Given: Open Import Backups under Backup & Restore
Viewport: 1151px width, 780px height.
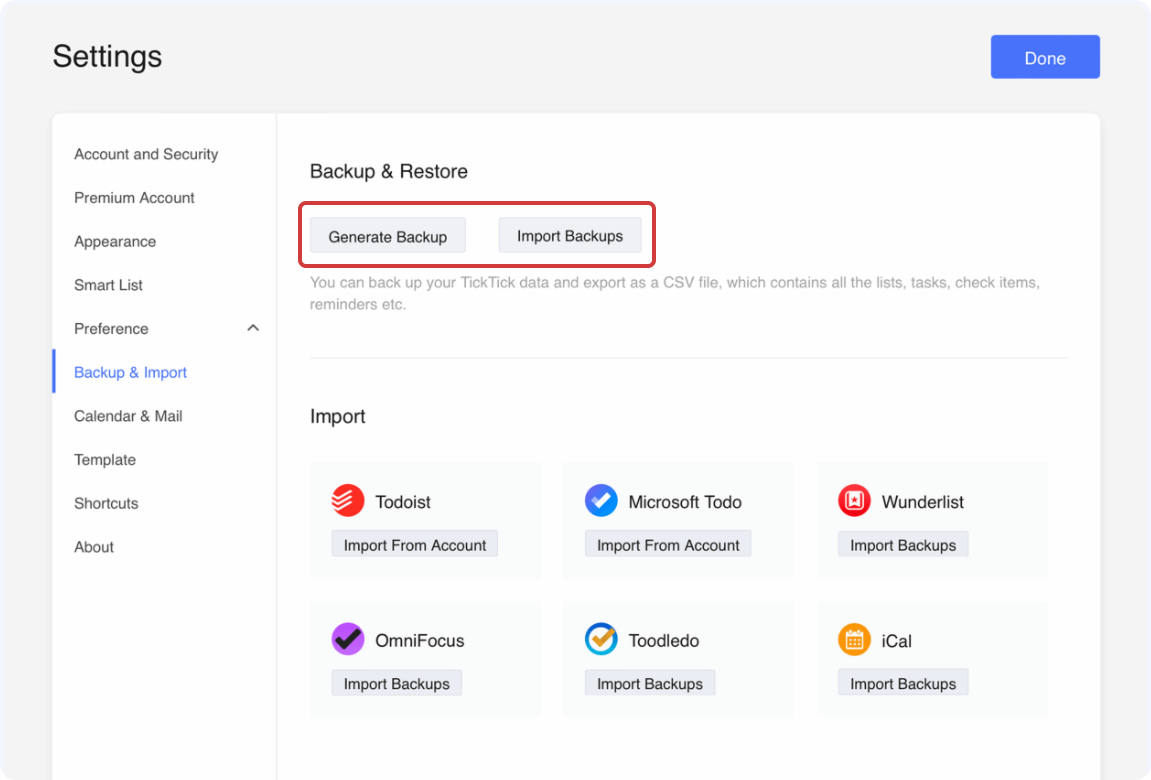Looking at the screenshot, I should [x=570, y=235].
